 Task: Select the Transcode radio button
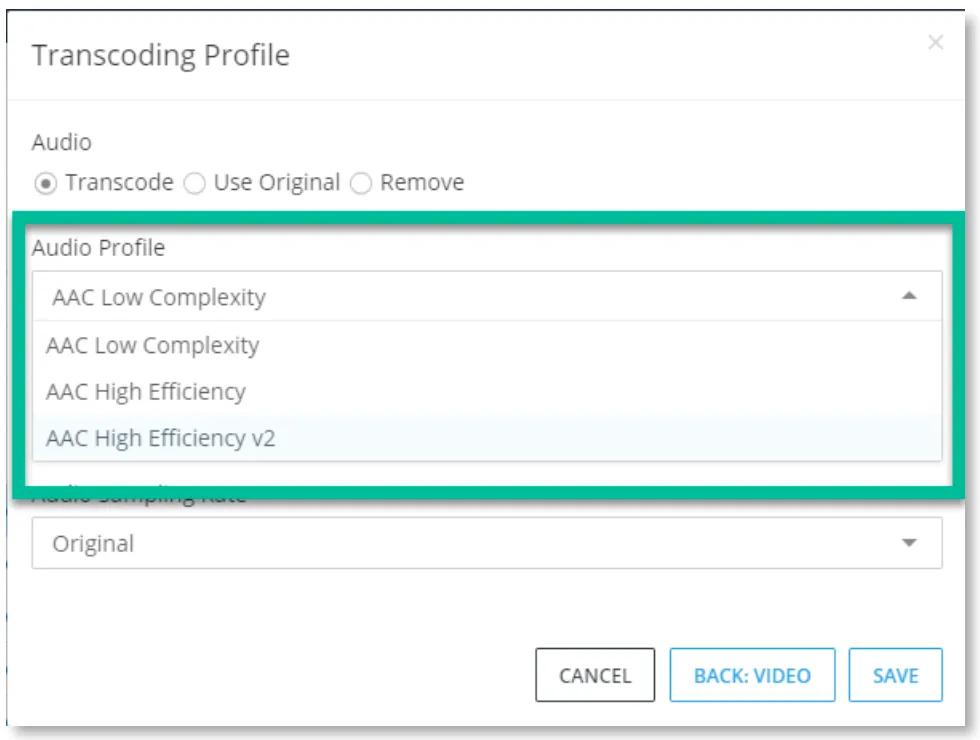[x=45, y=184]
